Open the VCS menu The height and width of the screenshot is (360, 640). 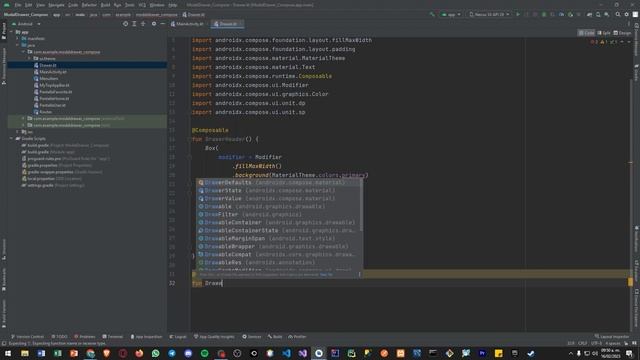pos(142,5)
